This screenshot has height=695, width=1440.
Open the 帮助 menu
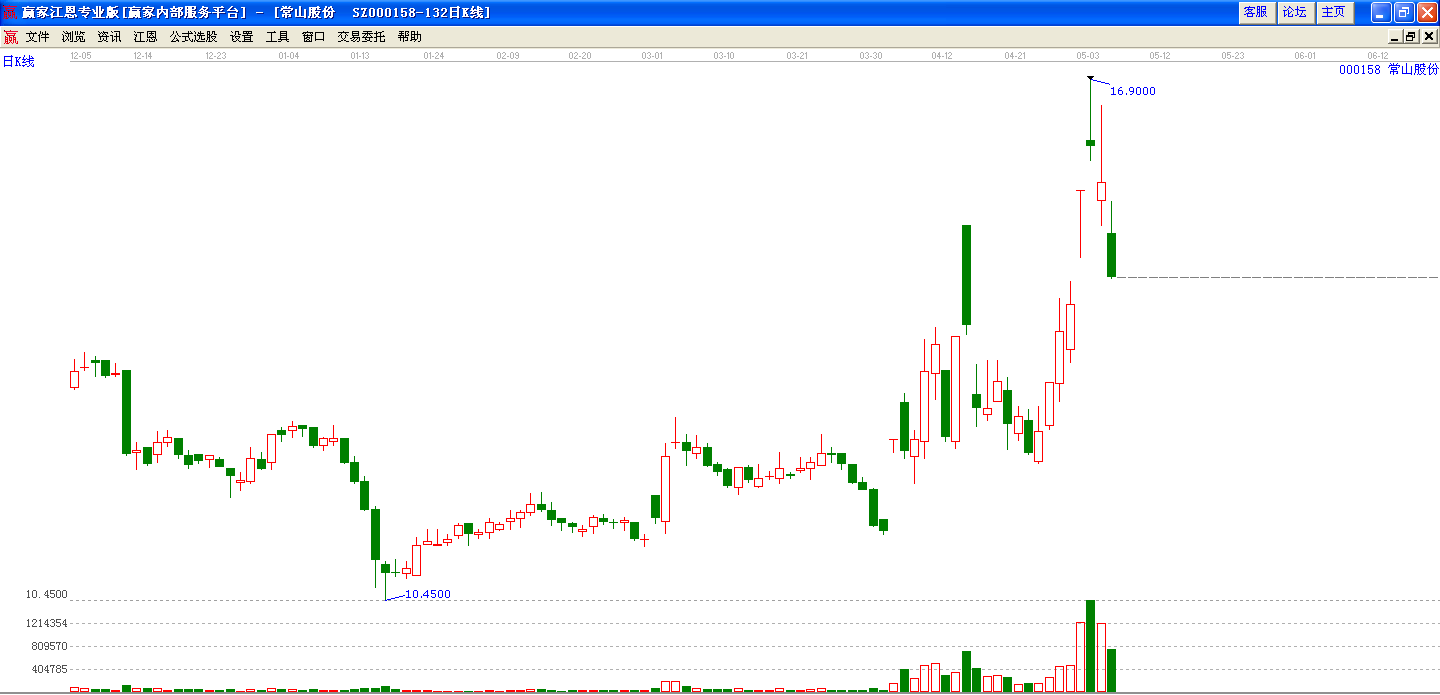(410, 36)
